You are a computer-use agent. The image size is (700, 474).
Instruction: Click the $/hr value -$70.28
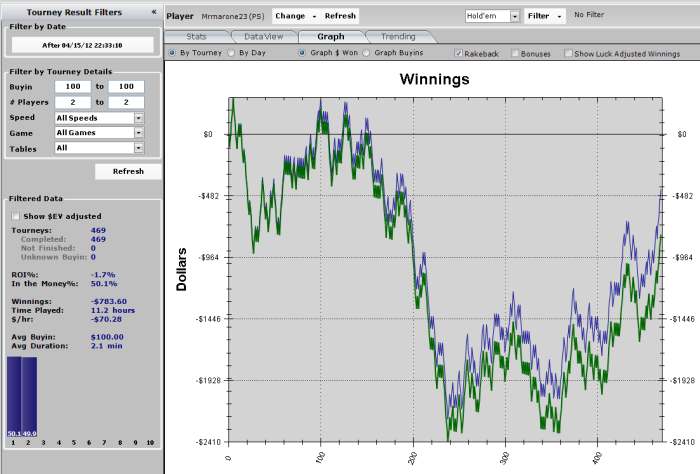[x=106, y=319]
